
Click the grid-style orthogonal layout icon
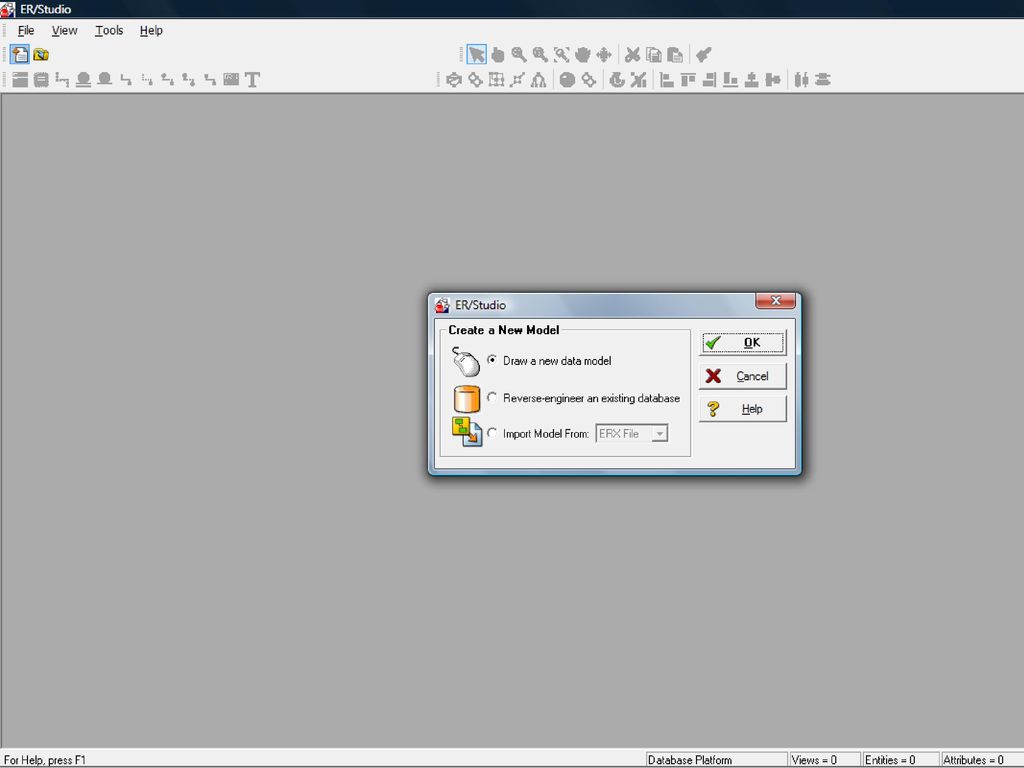click(496, 80)
